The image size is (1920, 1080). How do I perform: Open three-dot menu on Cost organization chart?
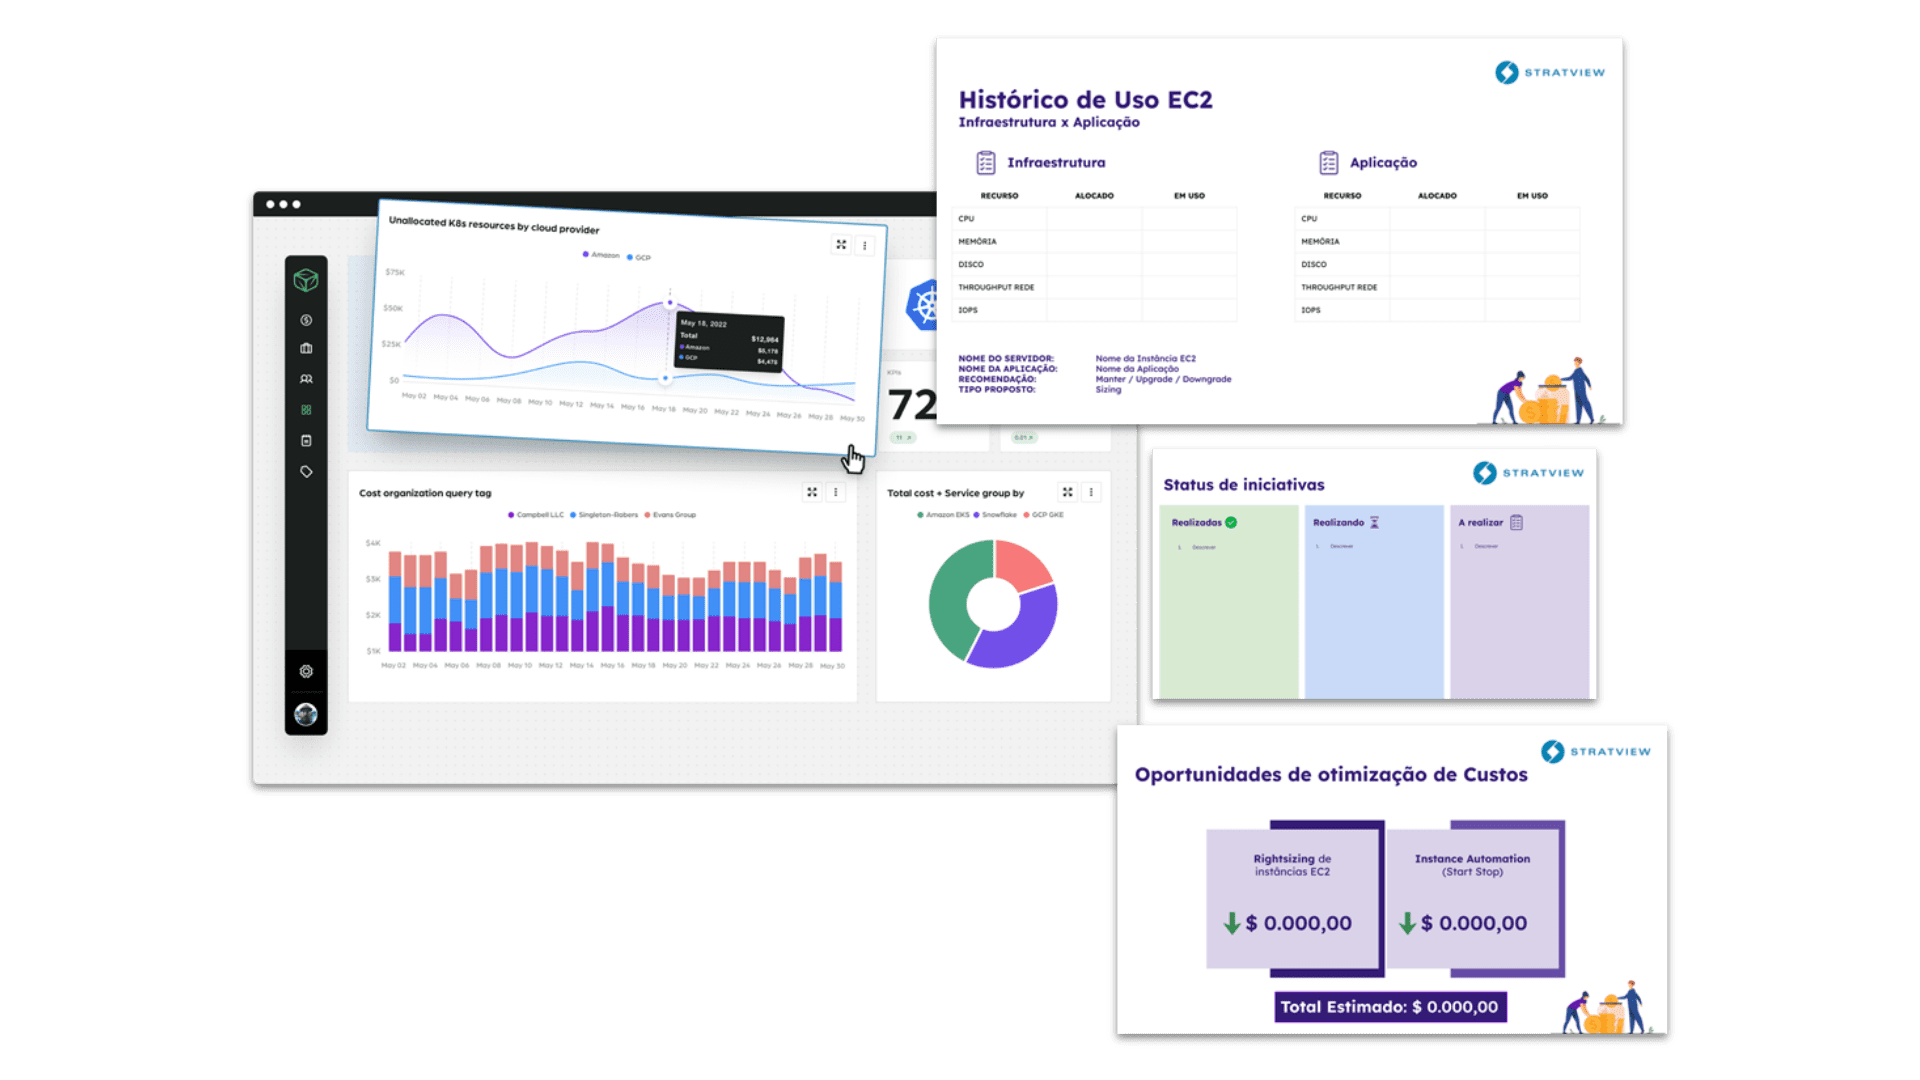[836, 492]
